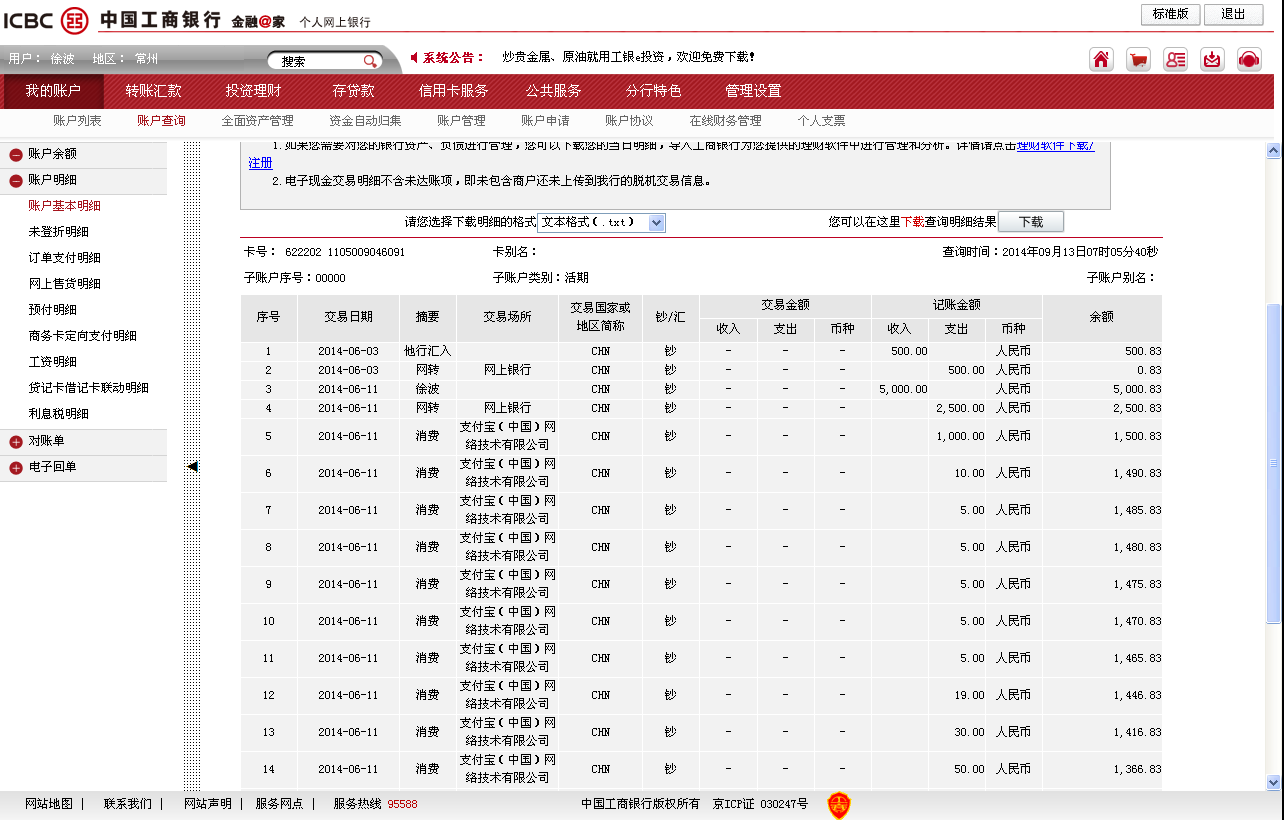Viewport: 1284px width, 820px height.
Task: Open the shopping cart icon
Action: point(1138,59)
